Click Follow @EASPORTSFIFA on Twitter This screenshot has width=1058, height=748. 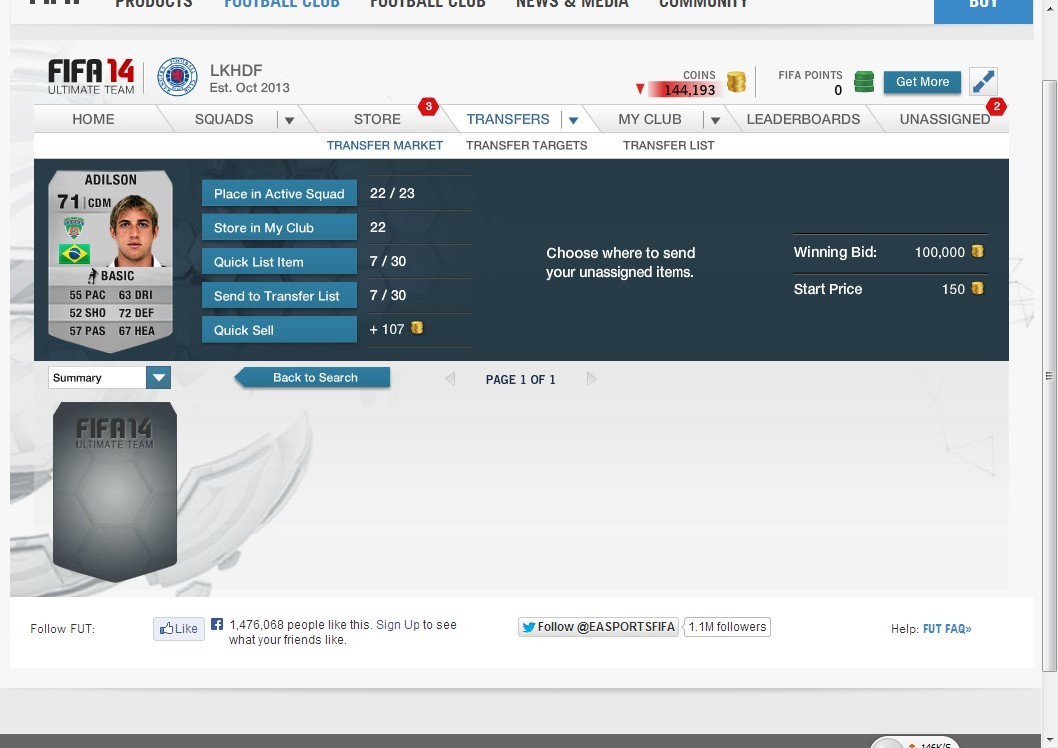tap(598, 627)
